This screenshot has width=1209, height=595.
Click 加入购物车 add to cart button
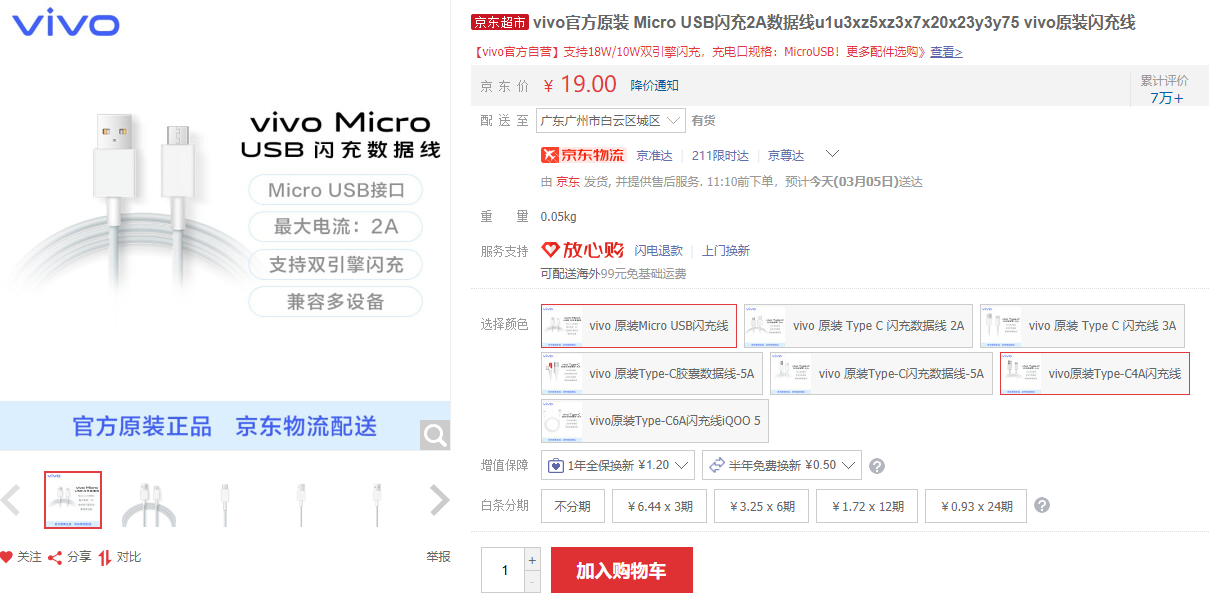pyautogui.click(x=621, y=570)
